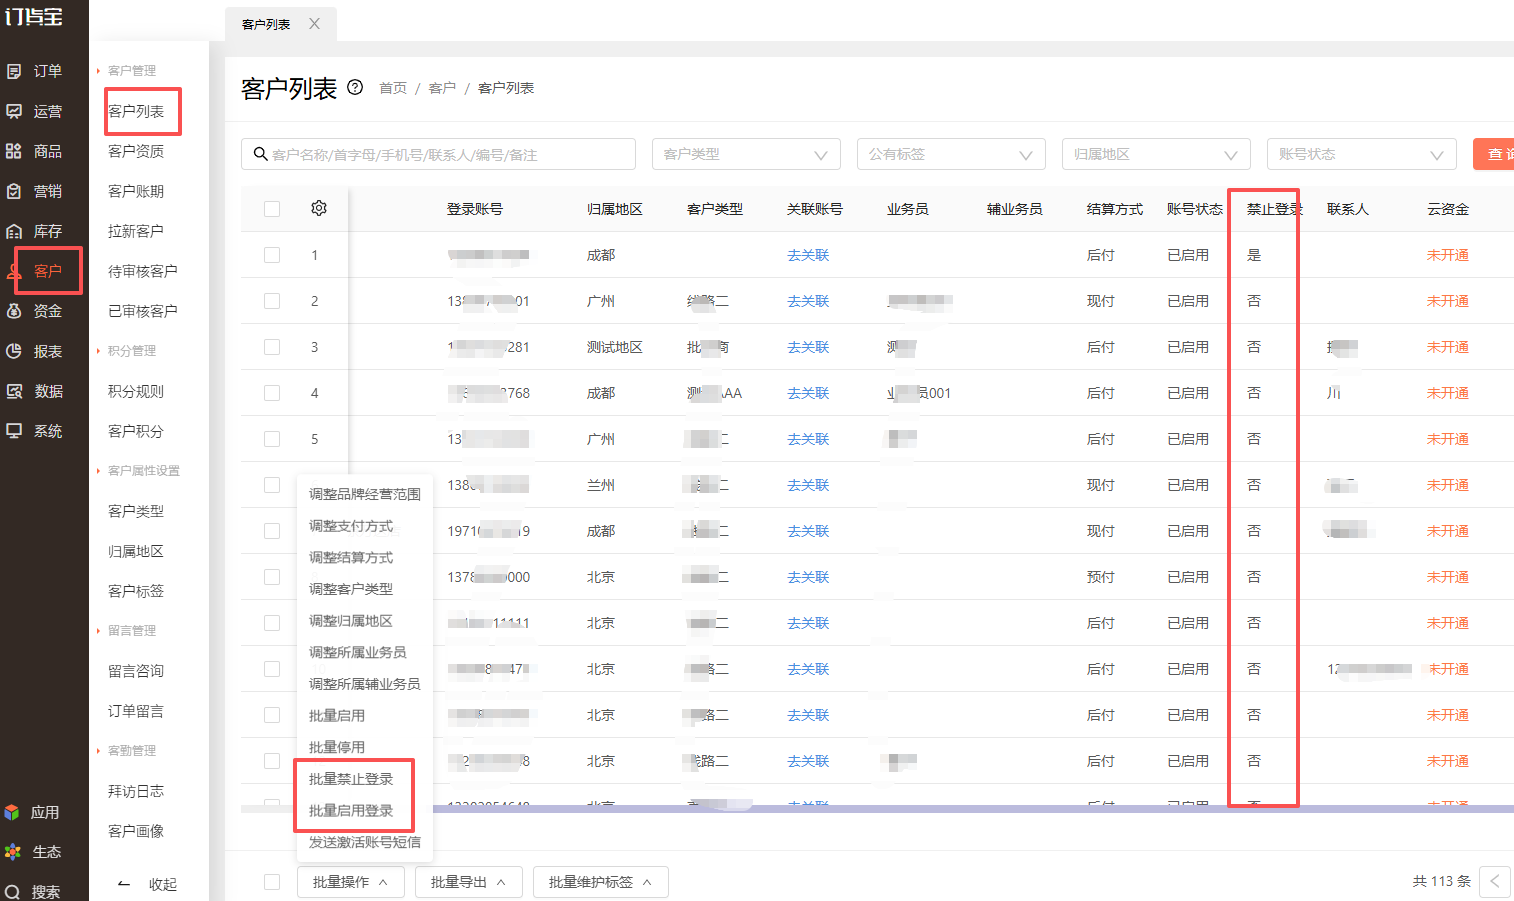Open the 客户 customer sidebar icon
This screenshot has width=1514, height=901.
(x=14, y=271)
